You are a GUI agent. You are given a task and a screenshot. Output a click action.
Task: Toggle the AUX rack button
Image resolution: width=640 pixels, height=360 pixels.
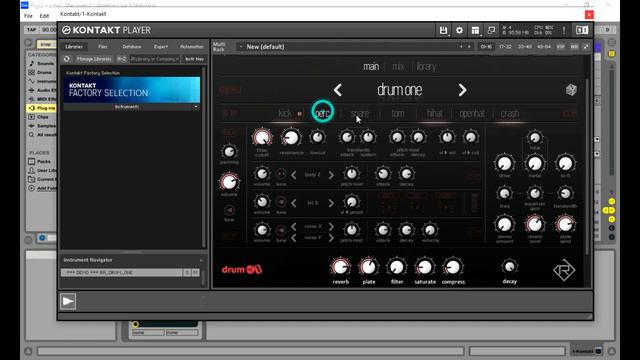pos(574,47)
